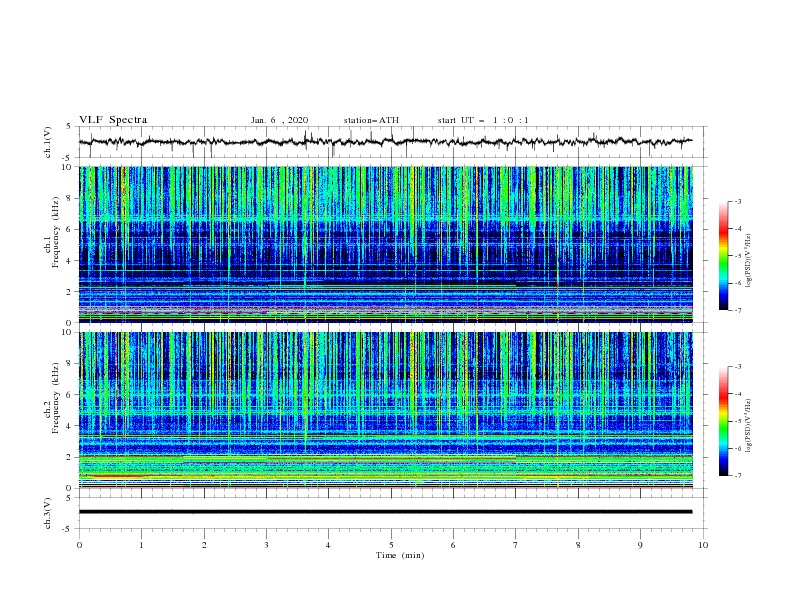Click the 'ch.1 Frequency (kHz)' axis label
This screenshot has width=792, height=612.
click(52, 231)
